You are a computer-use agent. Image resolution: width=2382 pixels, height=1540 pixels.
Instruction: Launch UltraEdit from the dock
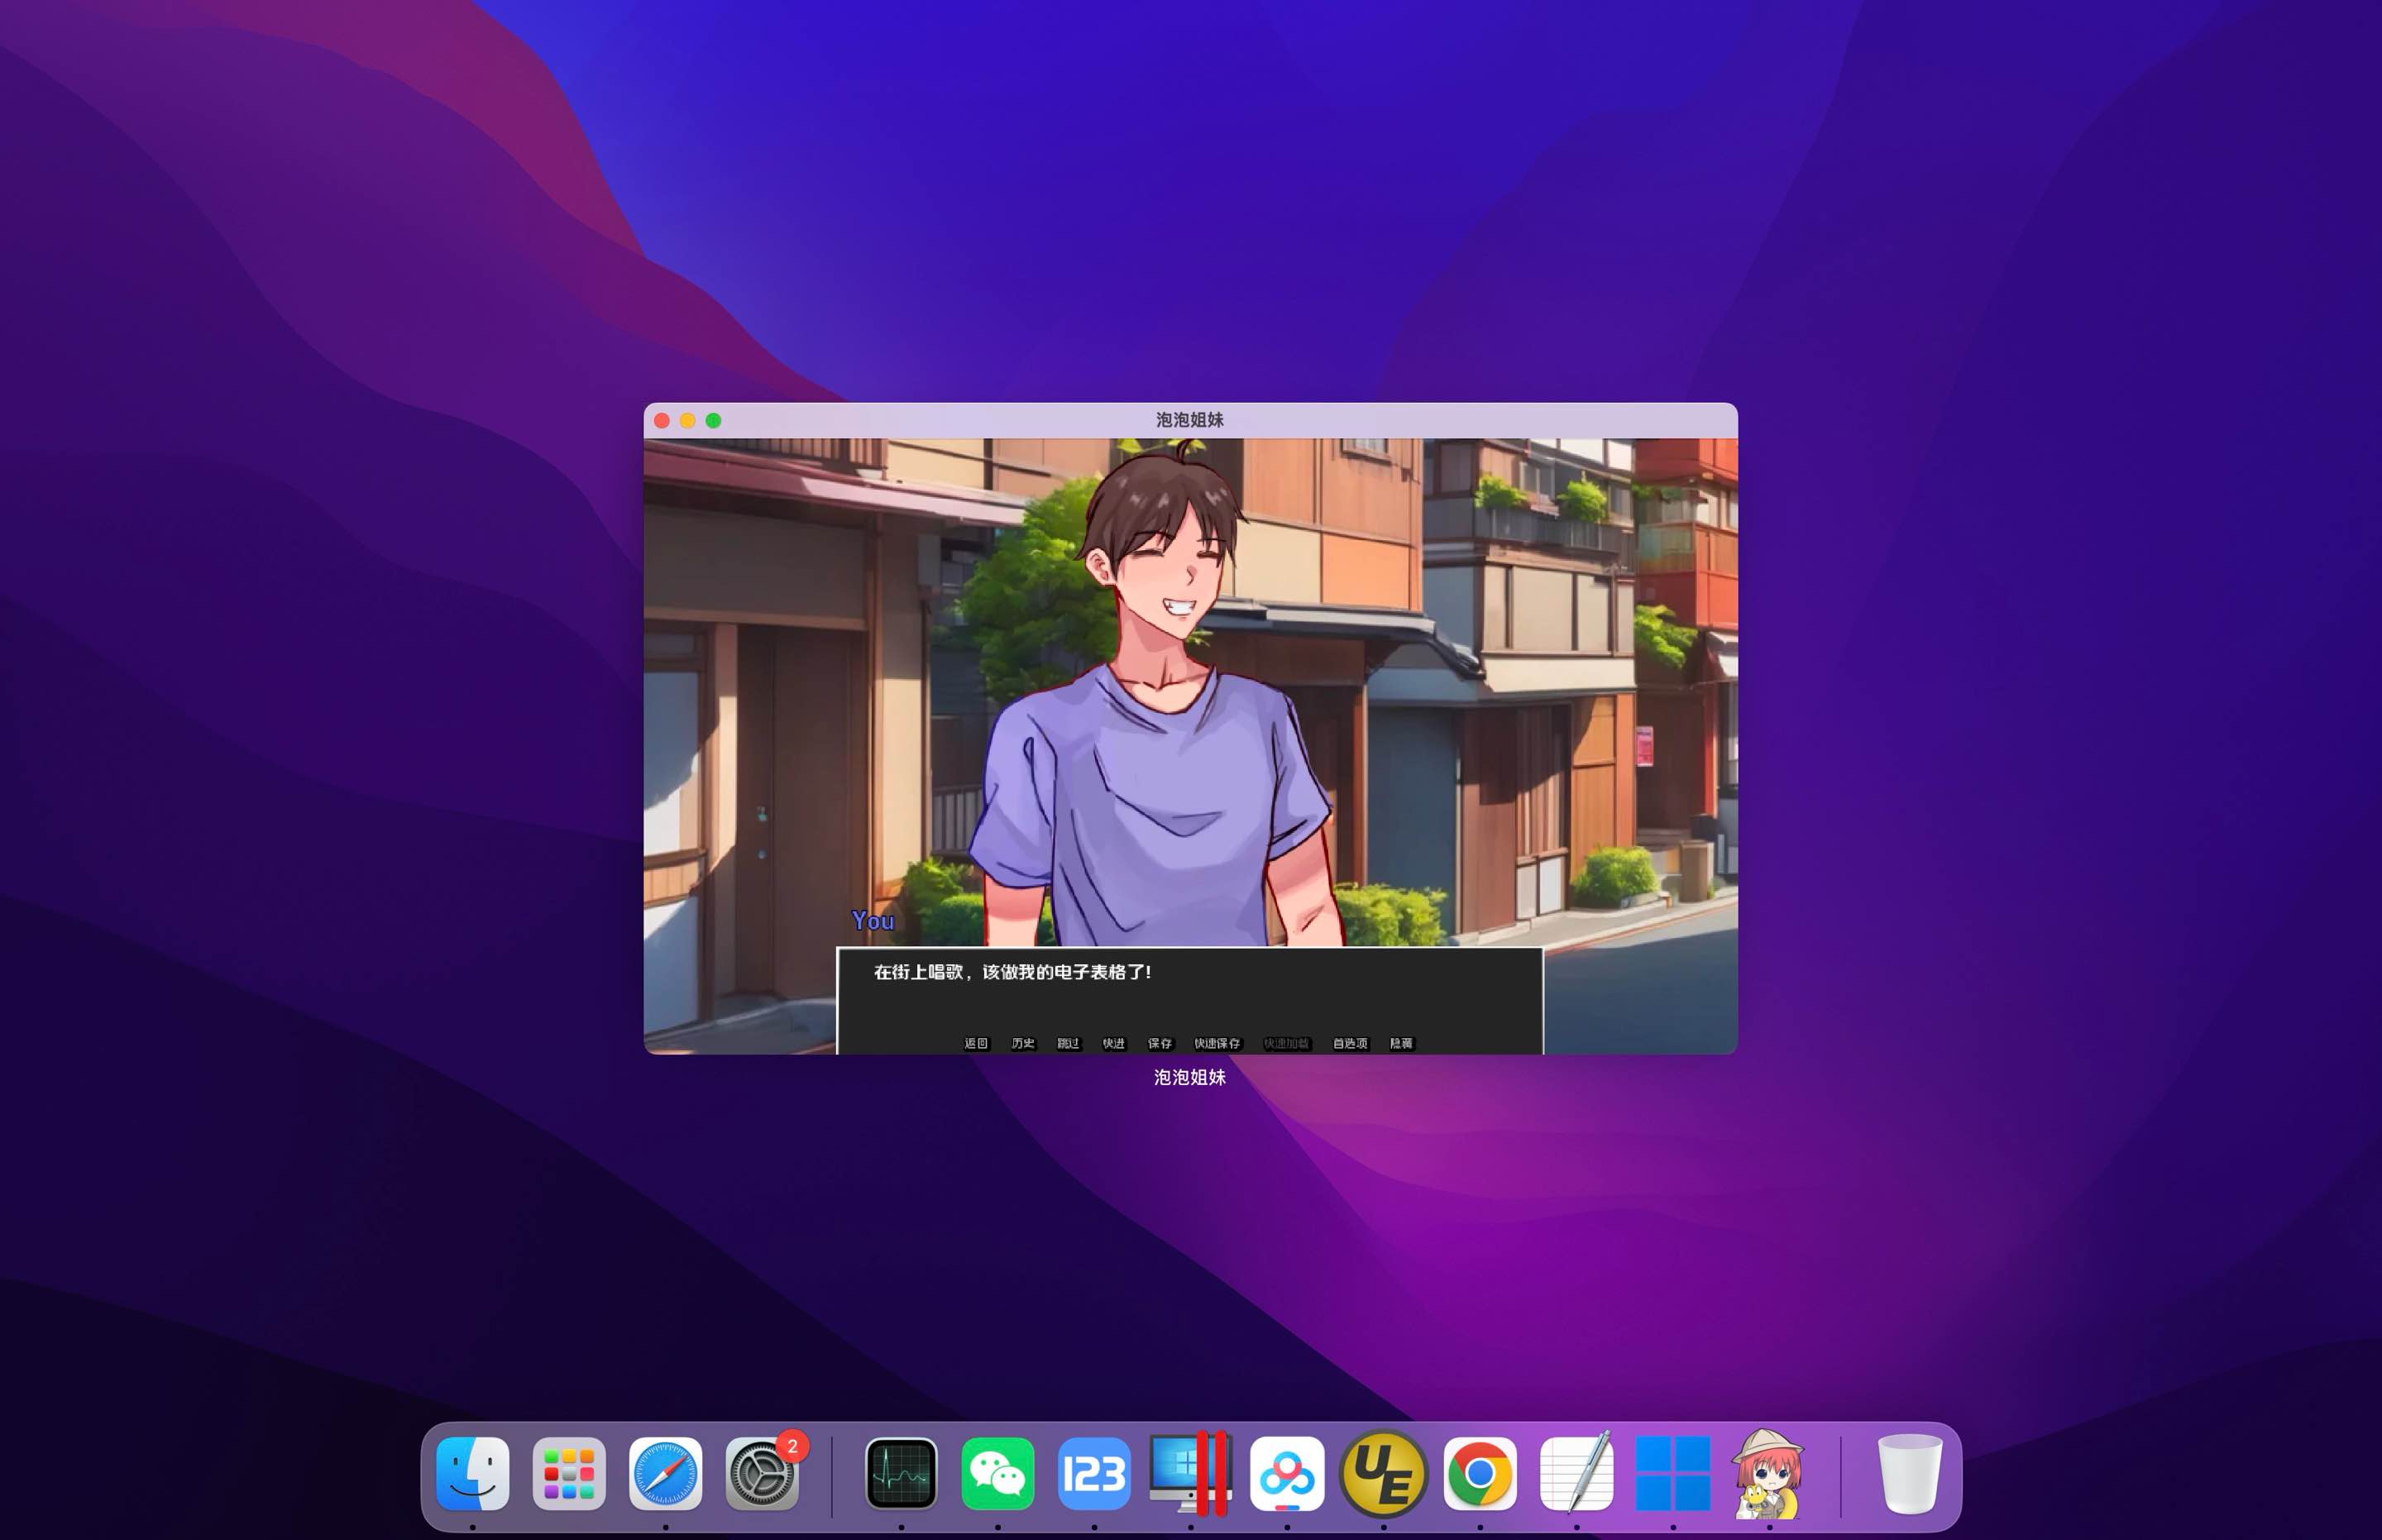(x=1383, y=1473)
